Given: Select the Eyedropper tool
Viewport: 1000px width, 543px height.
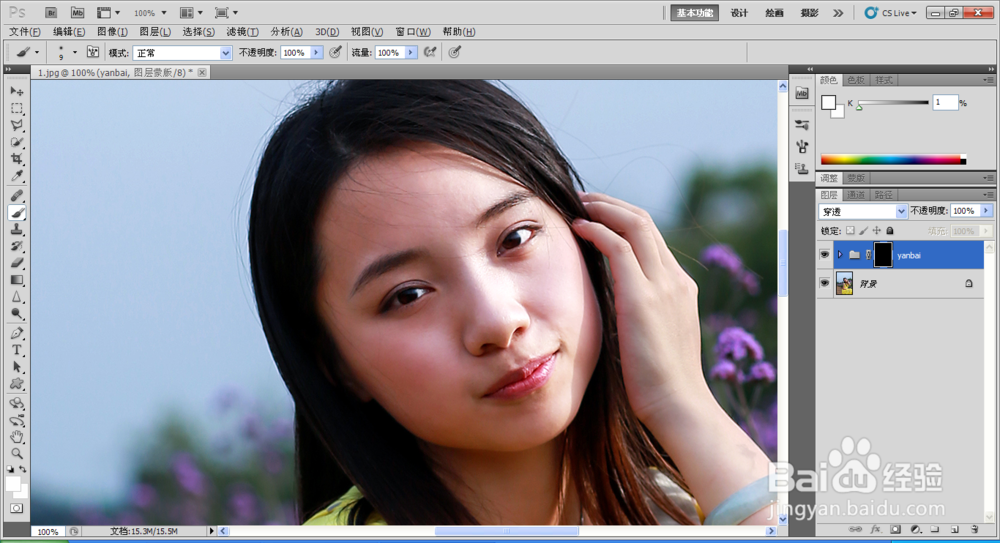Looking at the screenshot, I should pos(17,176).
